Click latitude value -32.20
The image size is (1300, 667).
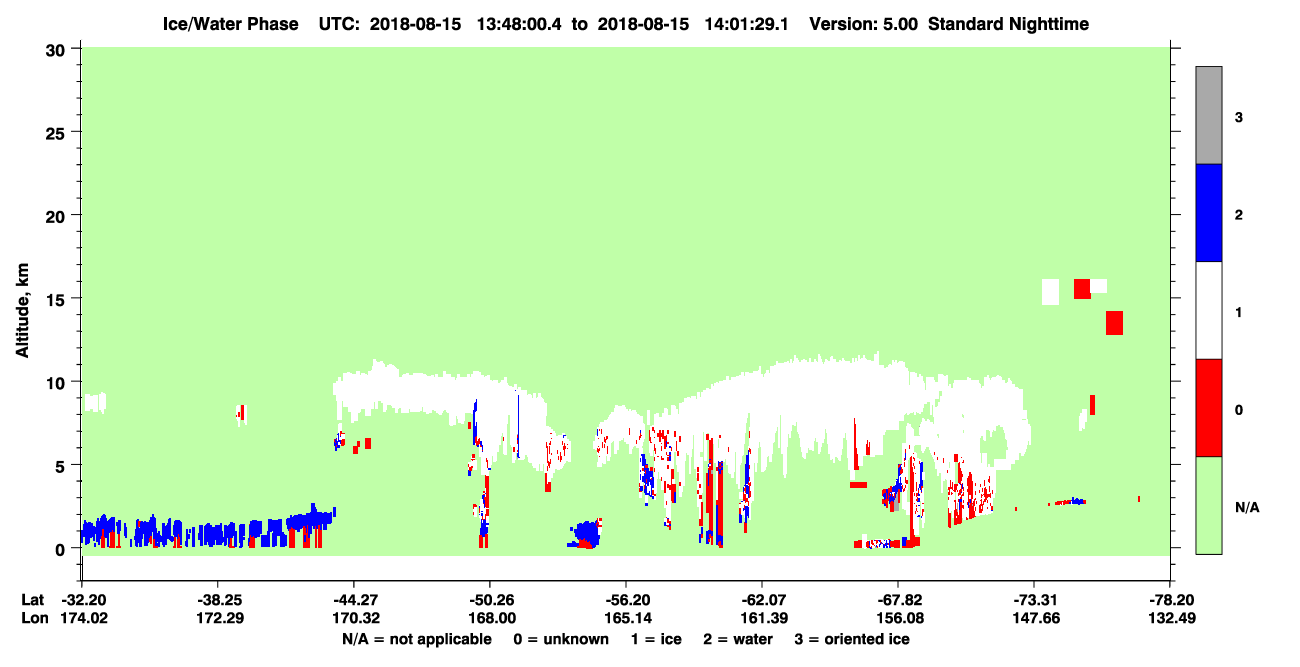click(81, 600)
